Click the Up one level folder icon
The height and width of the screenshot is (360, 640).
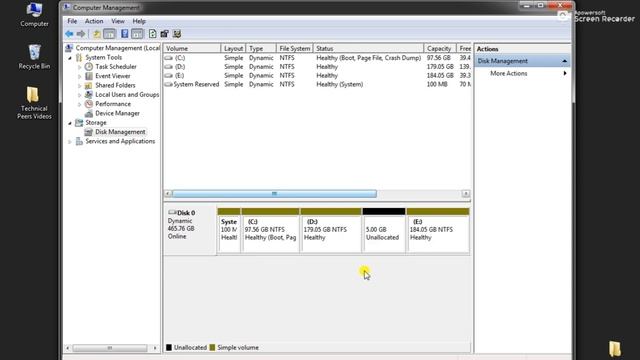[x=97, y=34]
